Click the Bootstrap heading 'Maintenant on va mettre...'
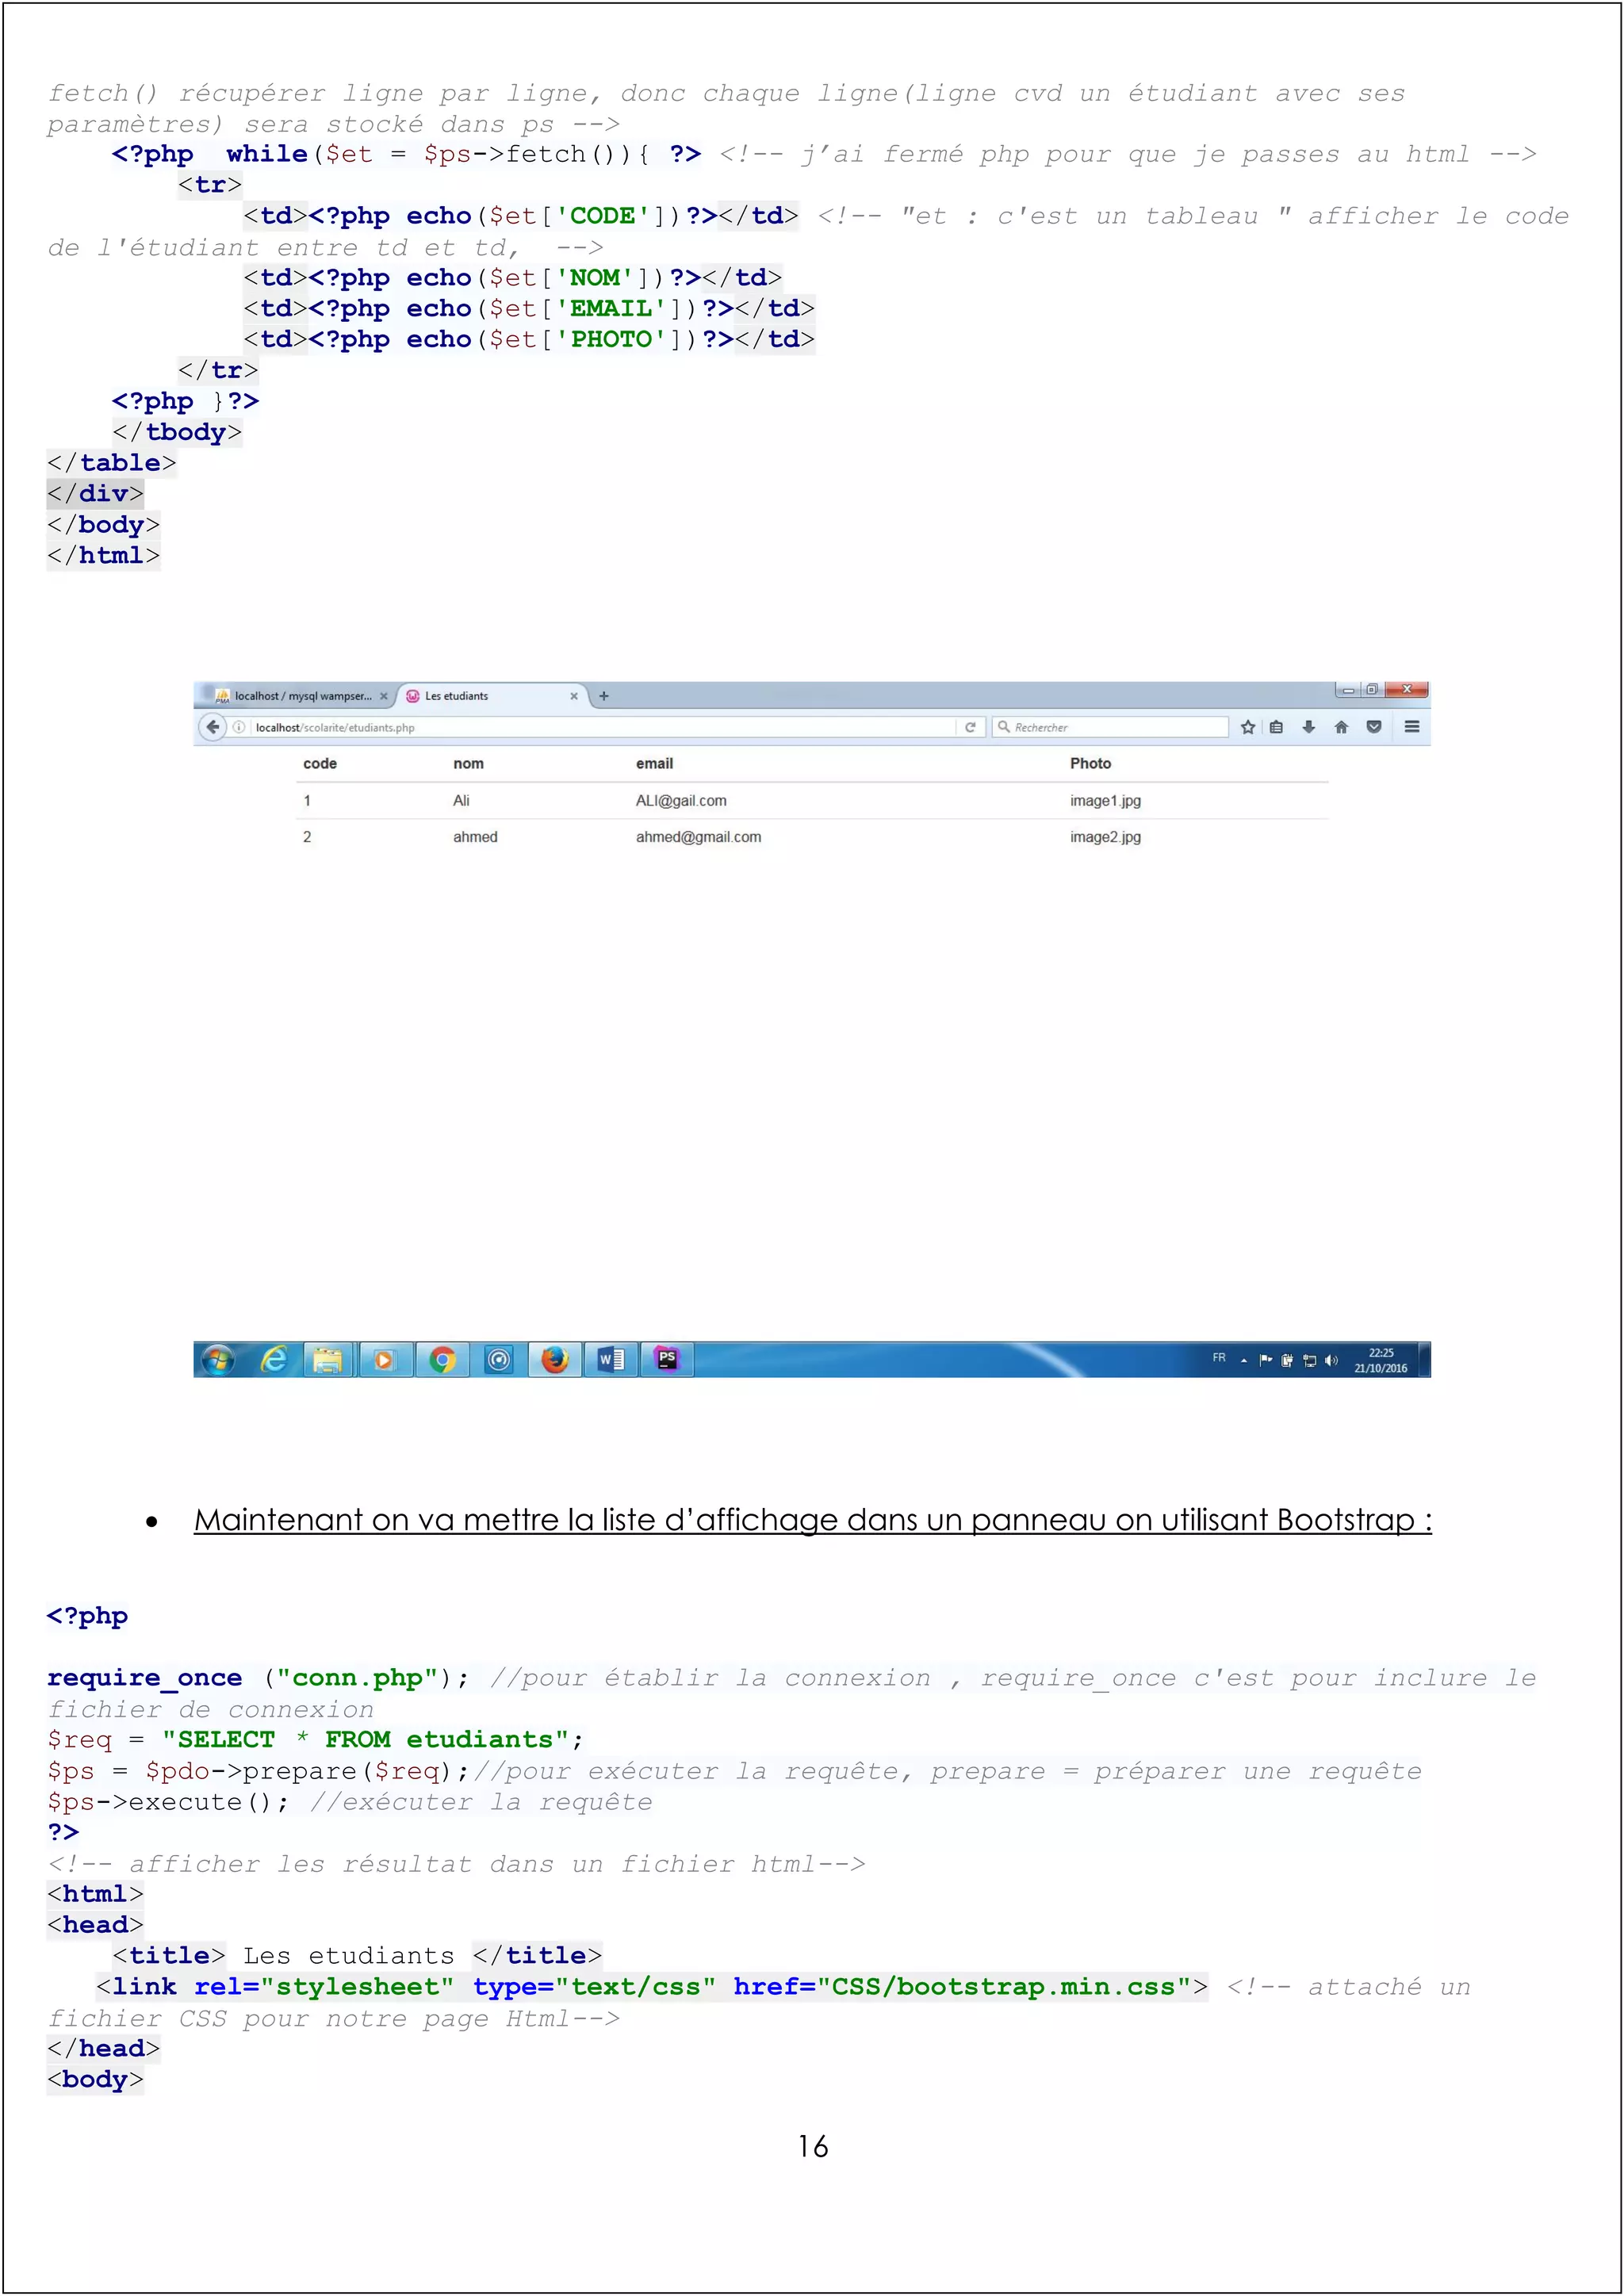This screenshot has width=1624, height=2296. 813,1521
